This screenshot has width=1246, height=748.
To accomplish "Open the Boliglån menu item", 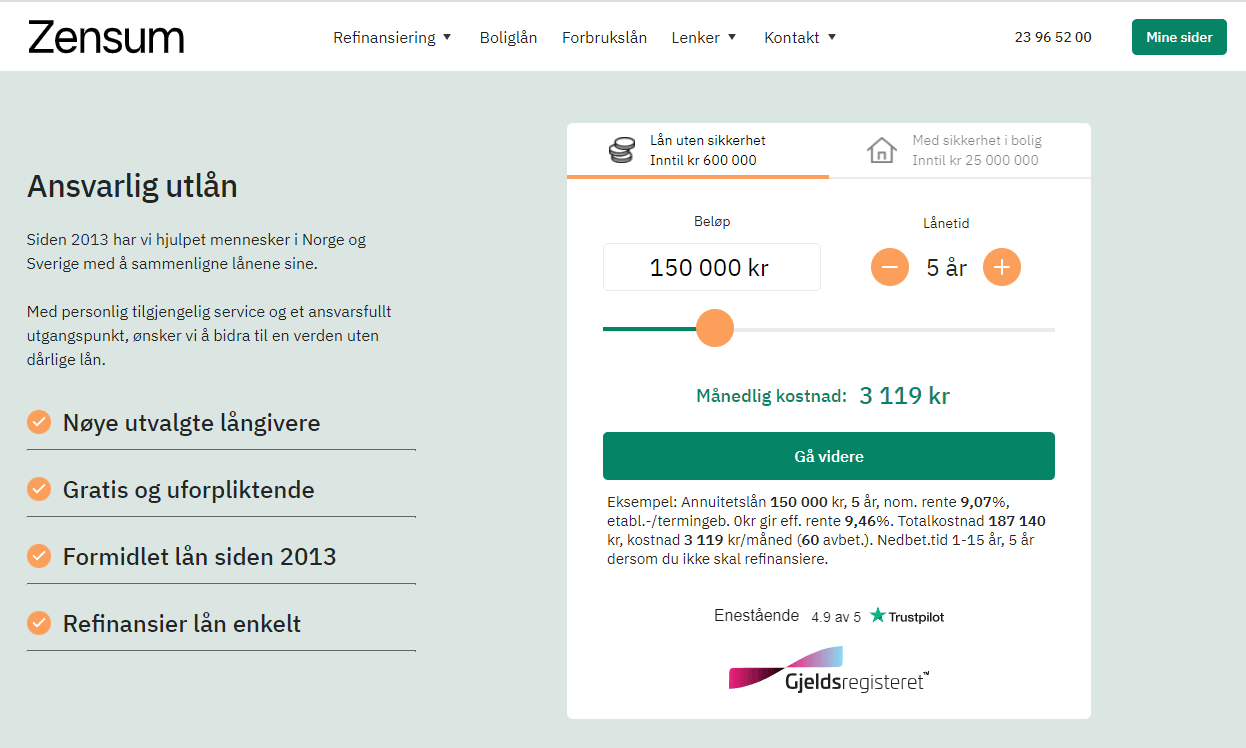I will (508, 37).
